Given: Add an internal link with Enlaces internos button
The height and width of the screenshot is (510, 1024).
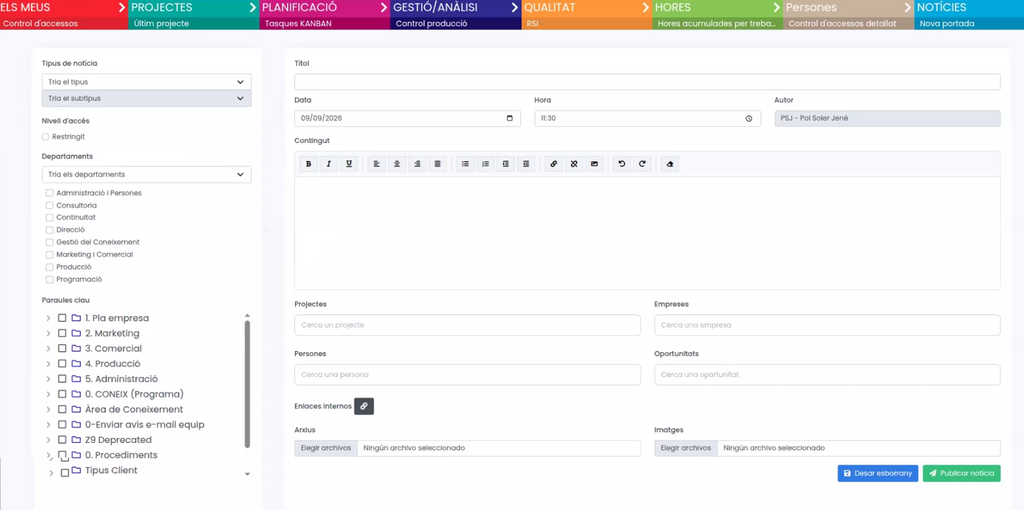Looking at the screenshot, I should [x=364, y=406].
